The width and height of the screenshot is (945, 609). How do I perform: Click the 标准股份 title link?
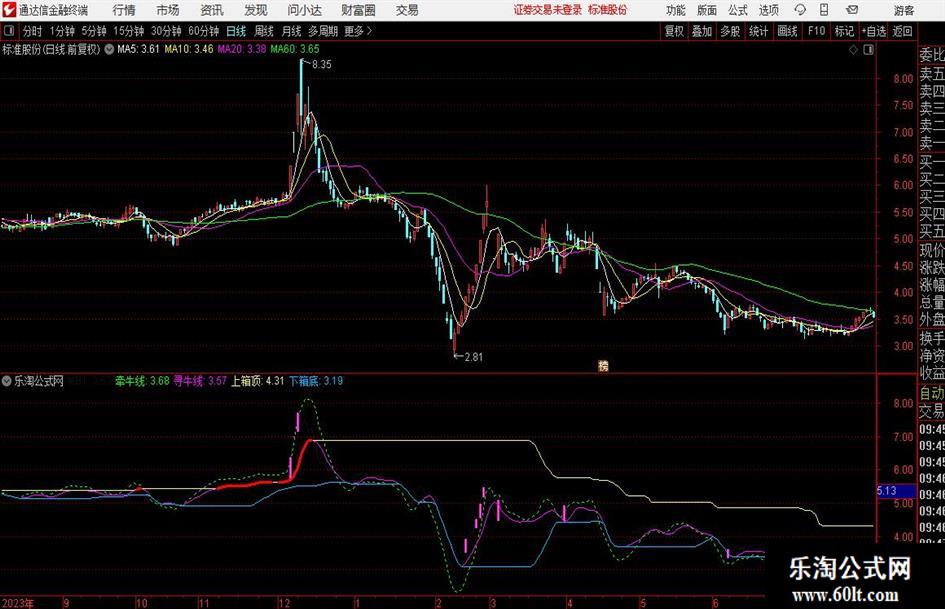point(608,10)
